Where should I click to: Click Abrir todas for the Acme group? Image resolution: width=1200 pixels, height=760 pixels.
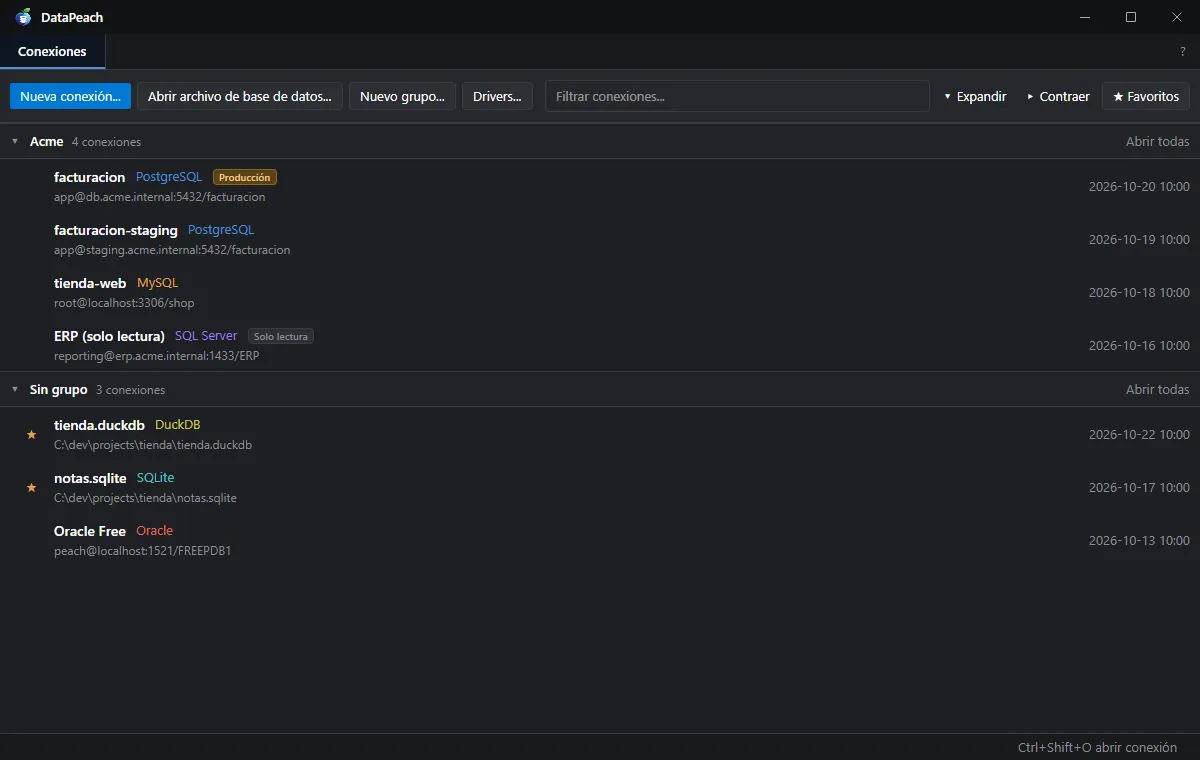click(1158, 142)
